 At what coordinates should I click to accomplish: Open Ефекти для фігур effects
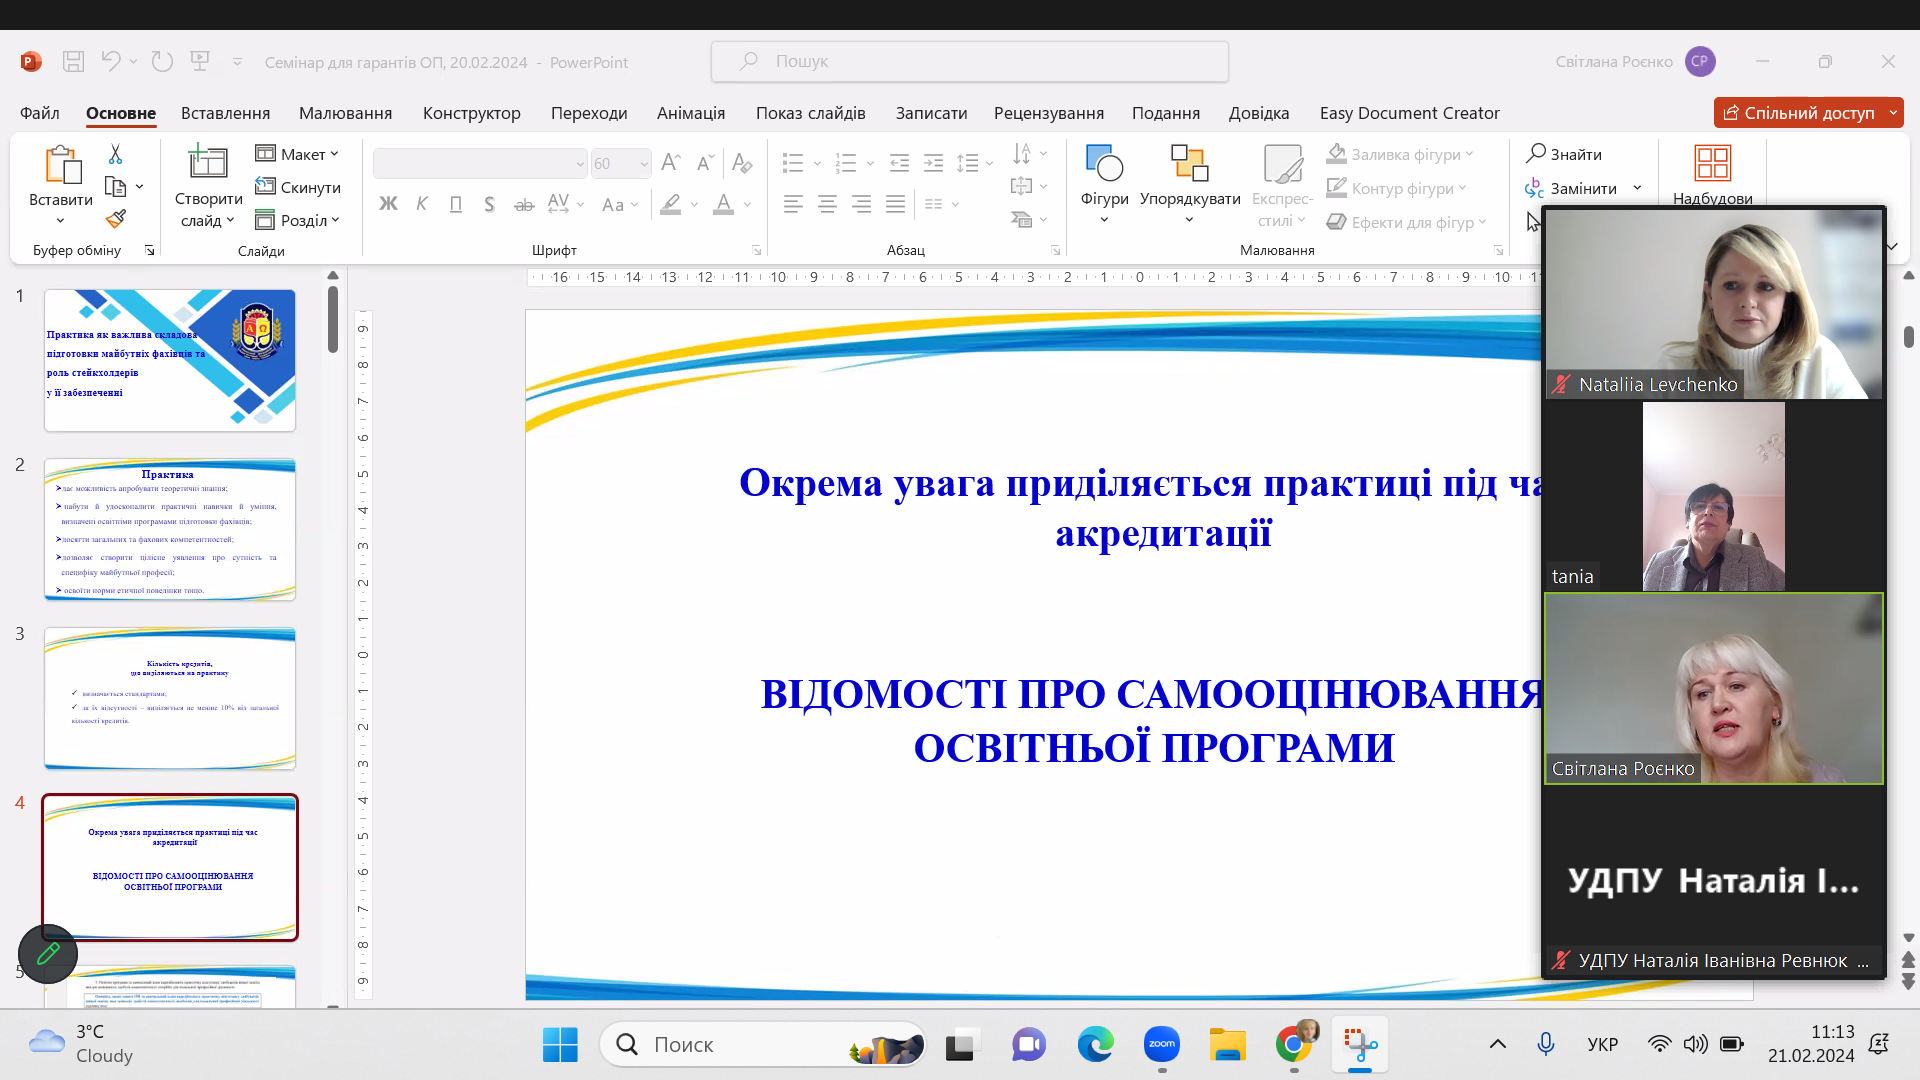tap(1406, 222)
